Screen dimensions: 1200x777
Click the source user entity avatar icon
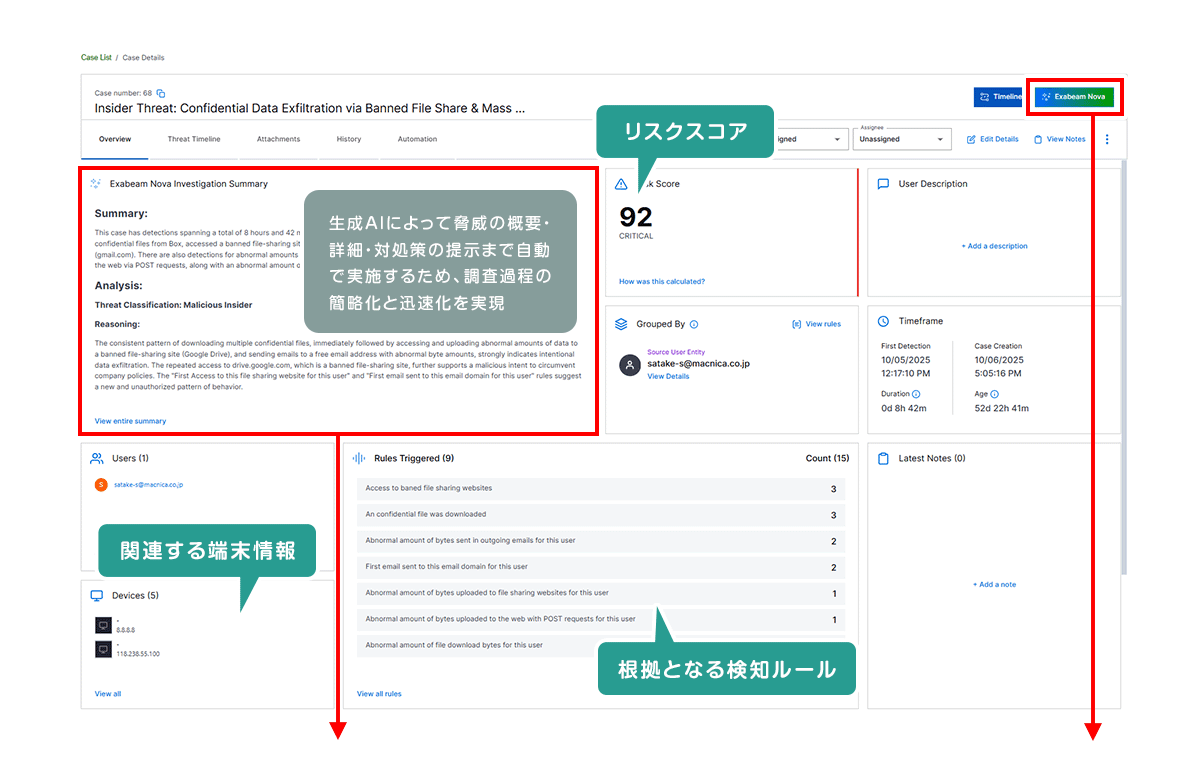(x=629, y=365)
